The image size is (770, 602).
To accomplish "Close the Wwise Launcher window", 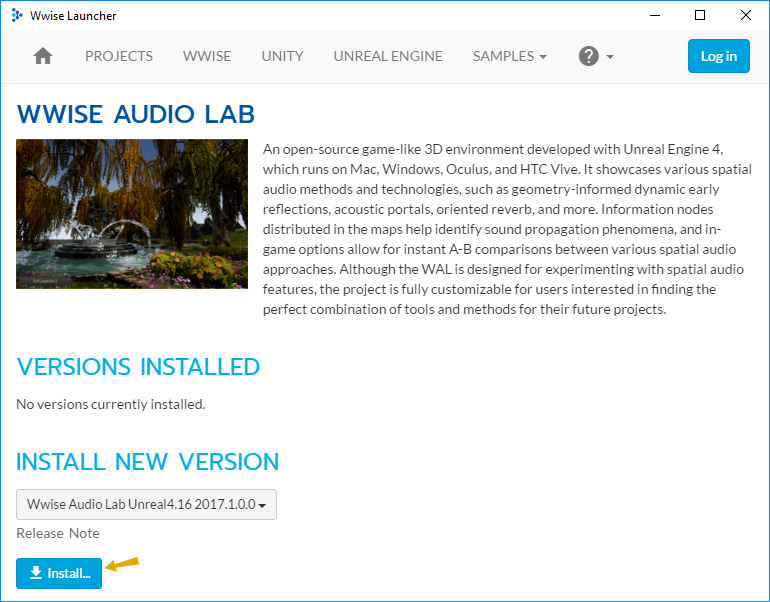I will coord(746,15).
